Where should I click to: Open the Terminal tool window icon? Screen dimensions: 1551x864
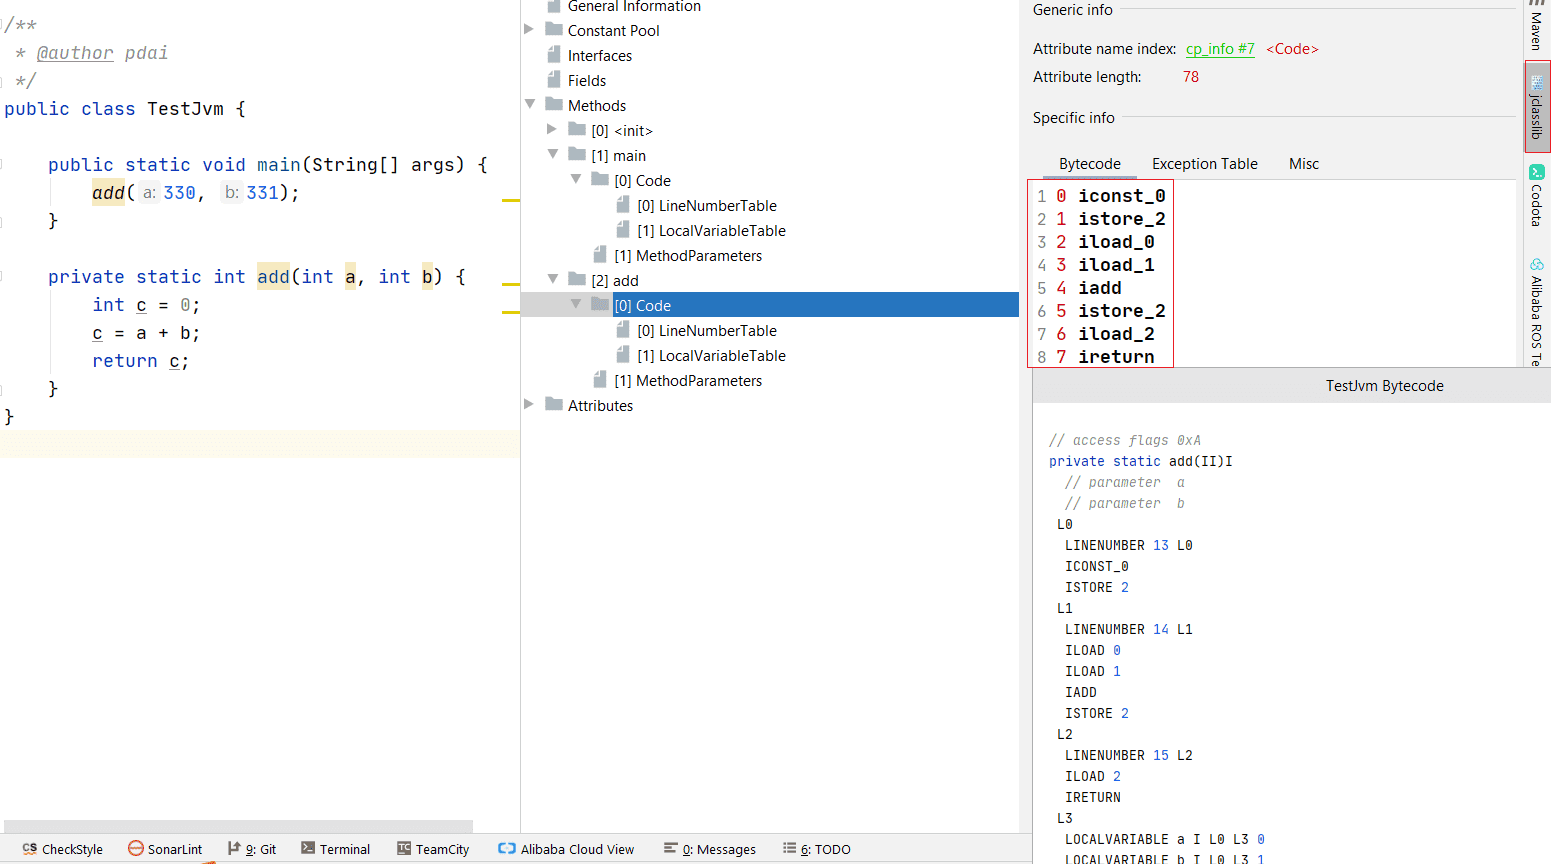pos(308,849)
